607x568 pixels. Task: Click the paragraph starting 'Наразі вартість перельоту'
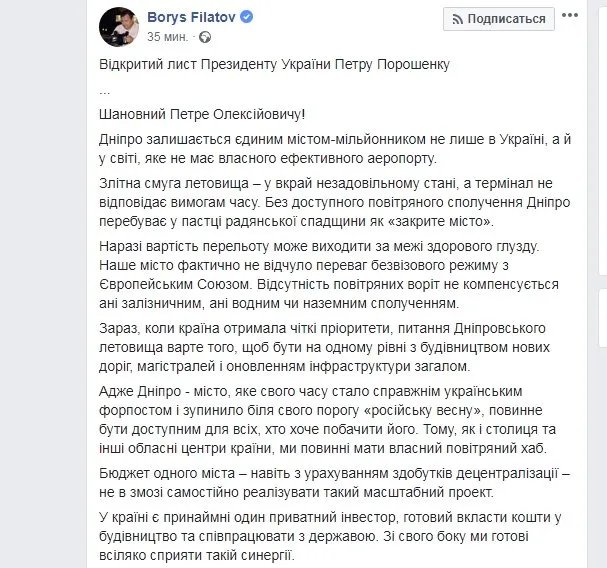point(320,274)
